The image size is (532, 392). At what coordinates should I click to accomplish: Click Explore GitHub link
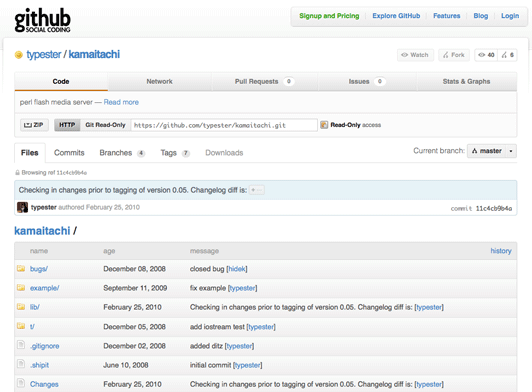396,16
